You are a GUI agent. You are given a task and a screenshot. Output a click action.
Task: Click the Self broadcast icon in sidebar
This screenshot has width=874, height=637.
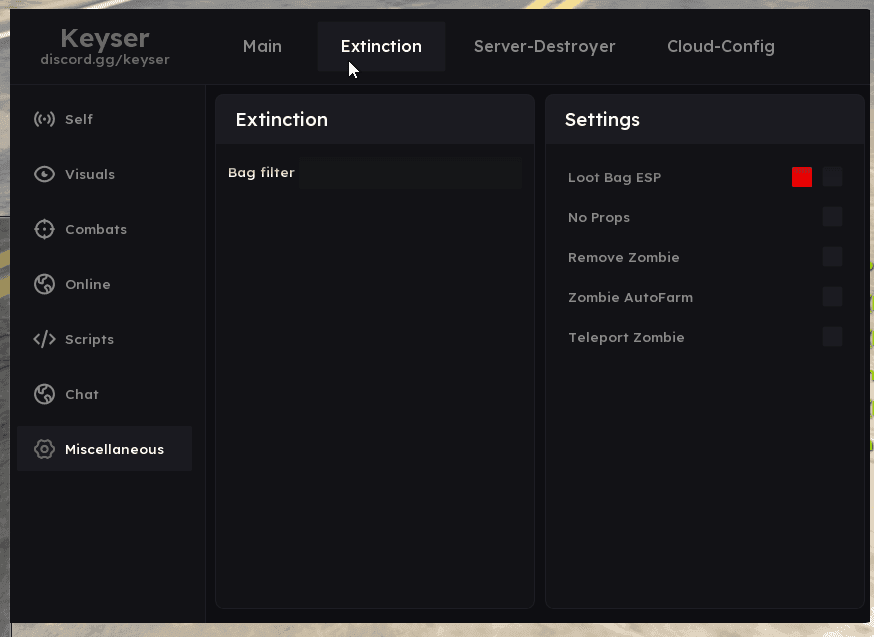point(44,120)
